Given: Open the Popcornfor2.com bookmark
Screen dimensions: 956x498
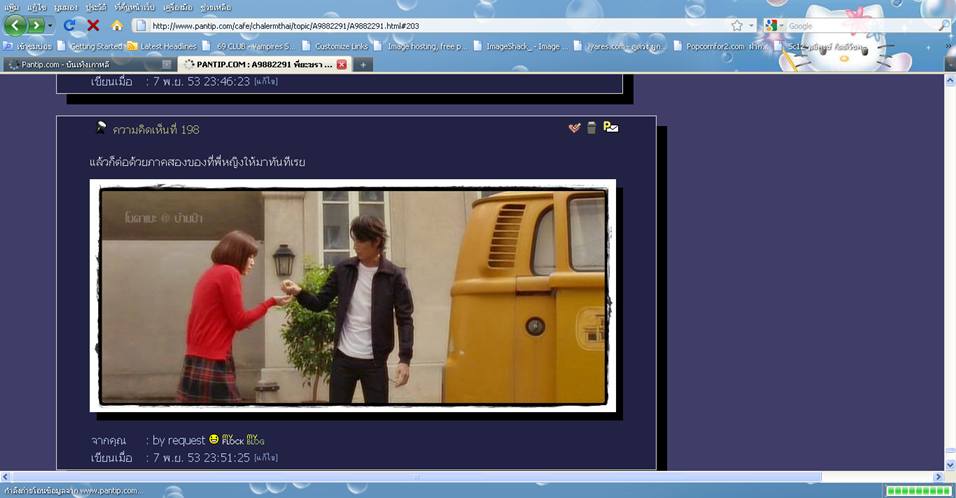Looking at the screenshot, I should pos(719,46).
